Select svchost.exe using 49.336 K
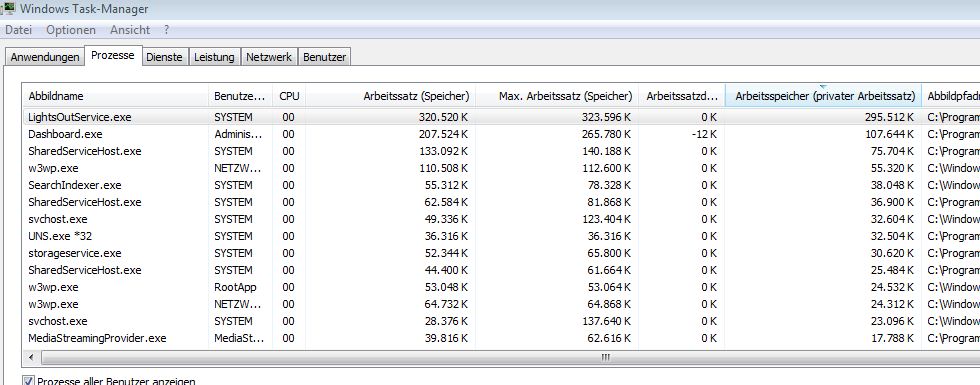The height and width of the screenshot is (385, 980). [501, 219]
